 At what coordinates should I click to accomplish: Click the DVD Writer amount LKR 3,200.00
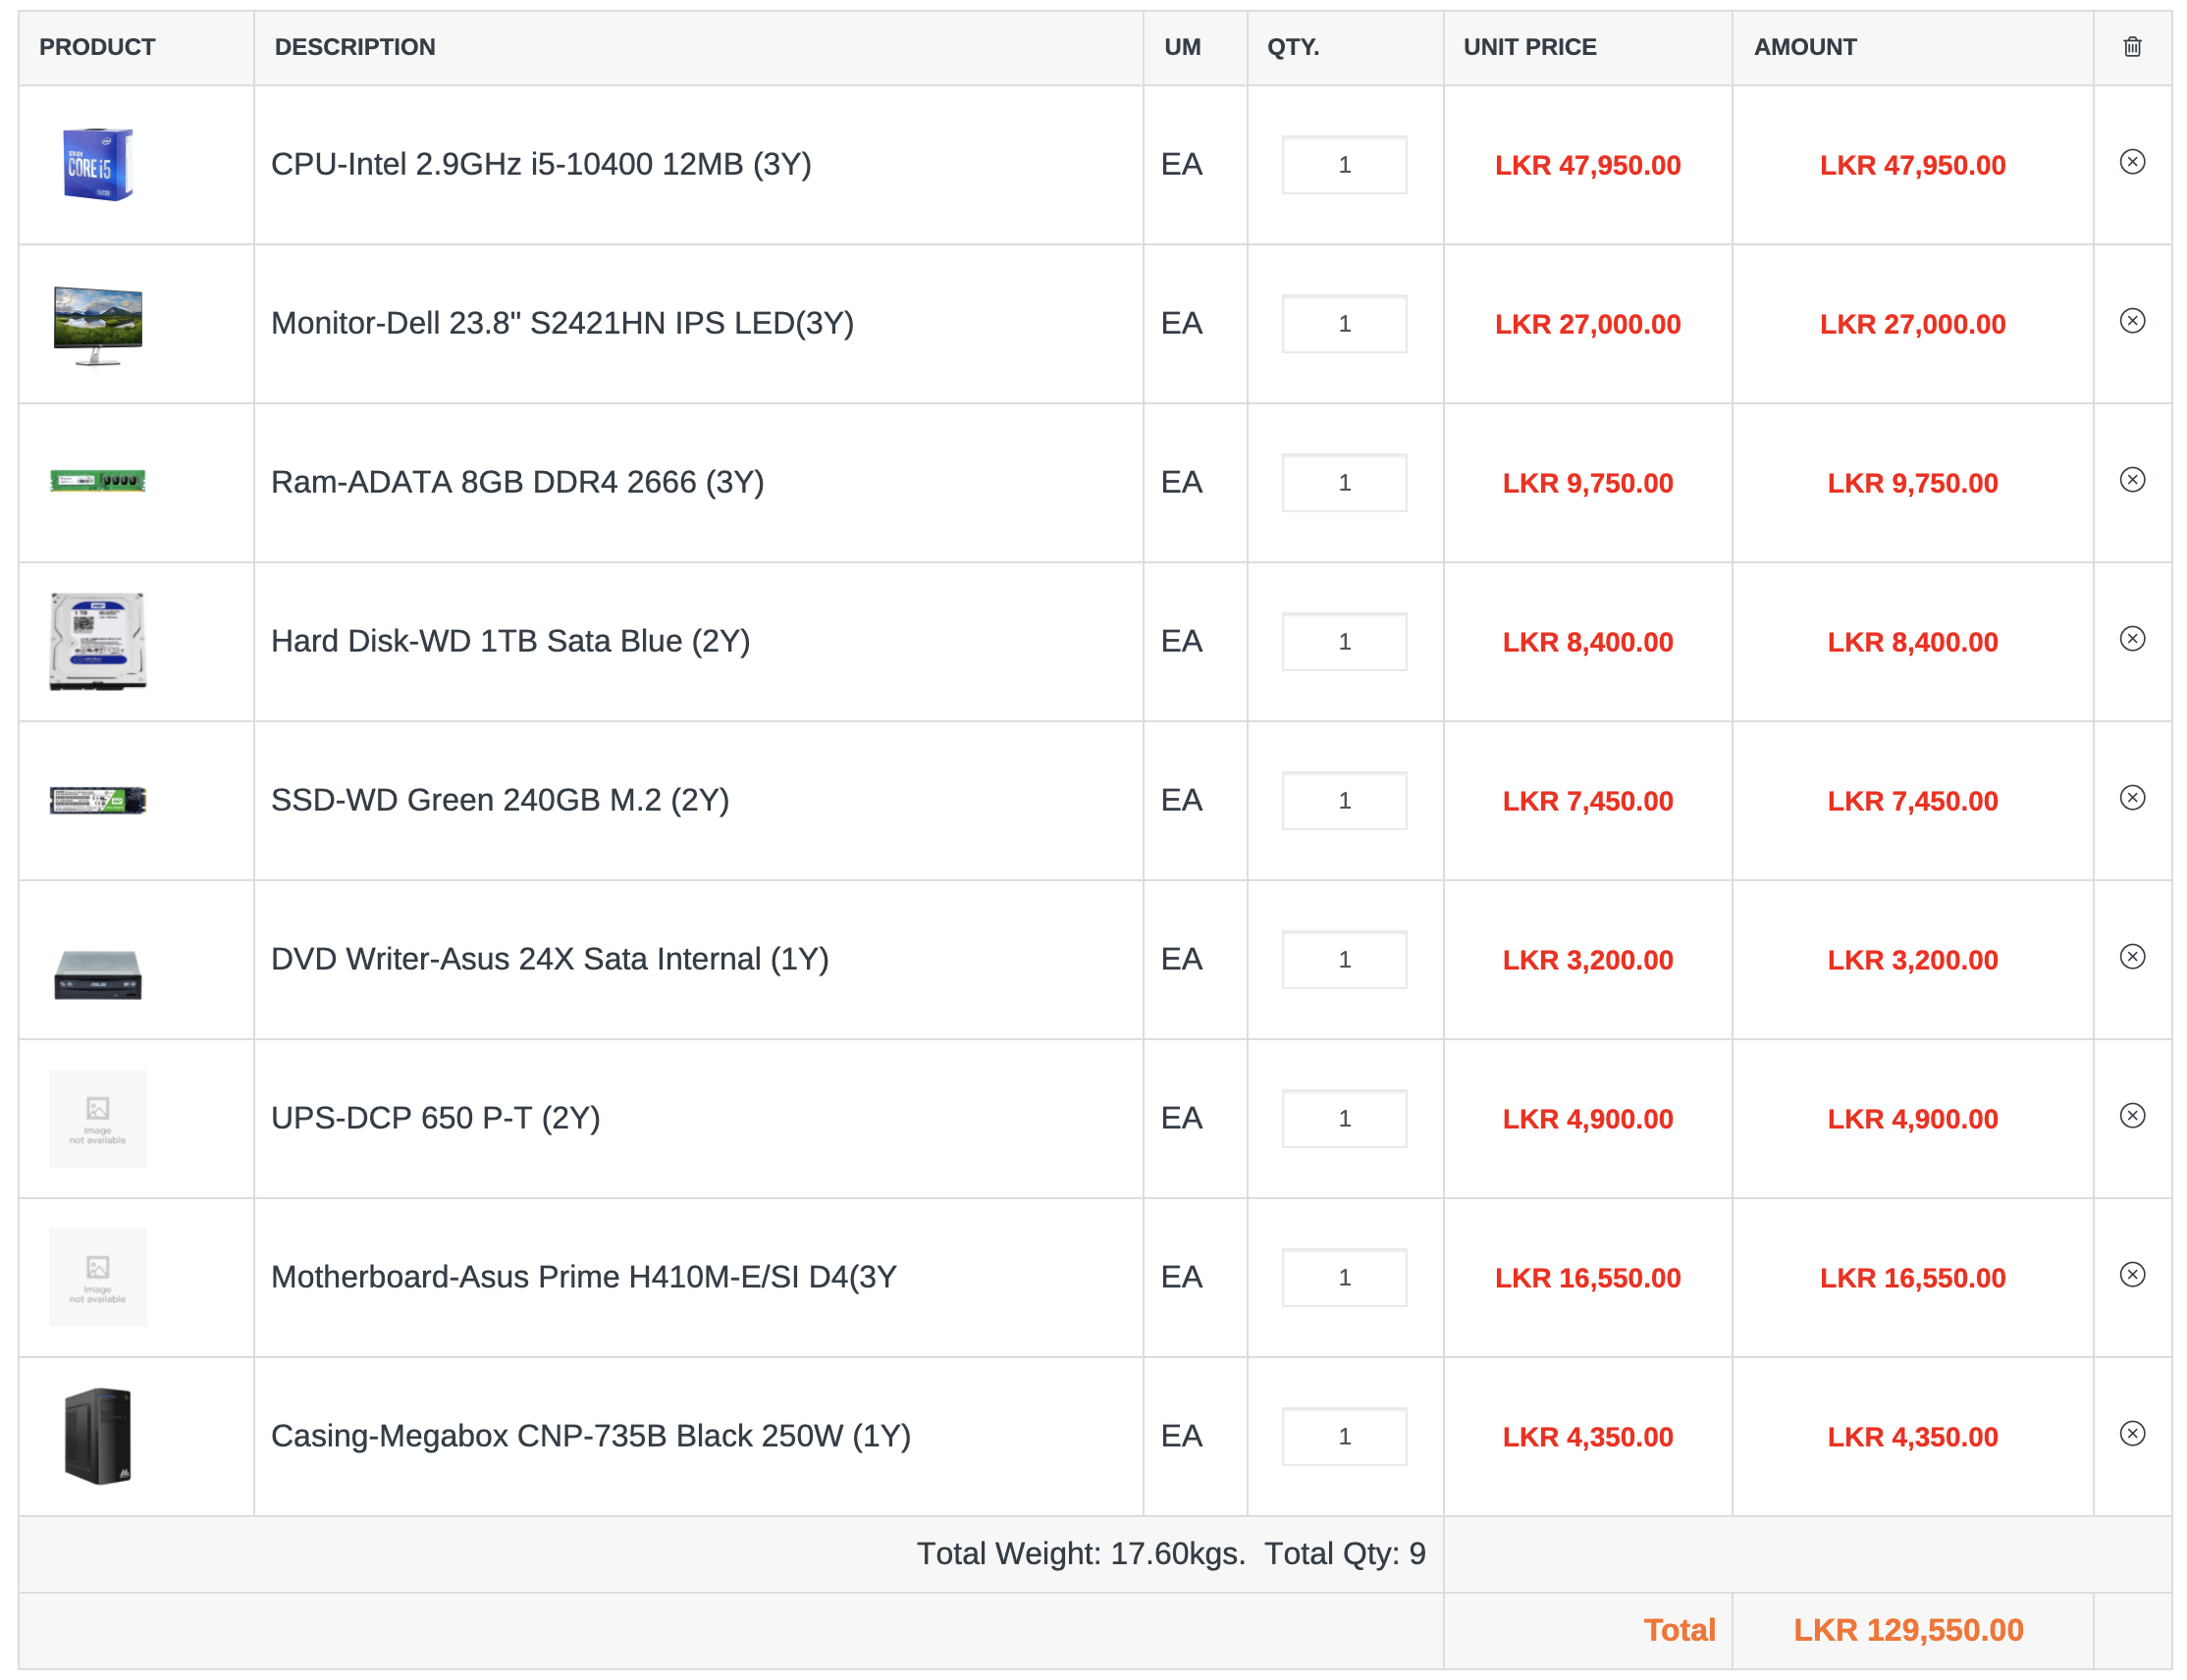1913,960
